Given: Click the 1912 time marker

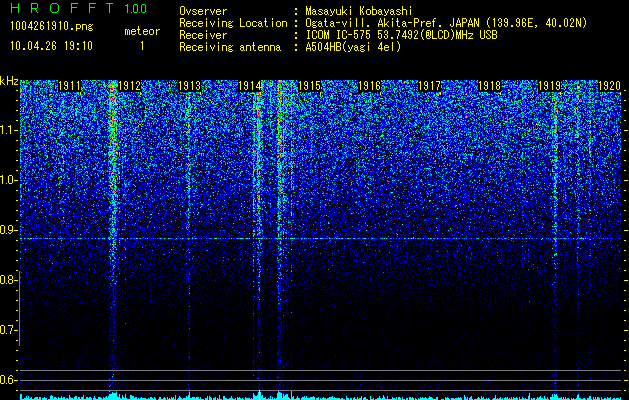Looking at the screenshot, I should coord(130,86).
